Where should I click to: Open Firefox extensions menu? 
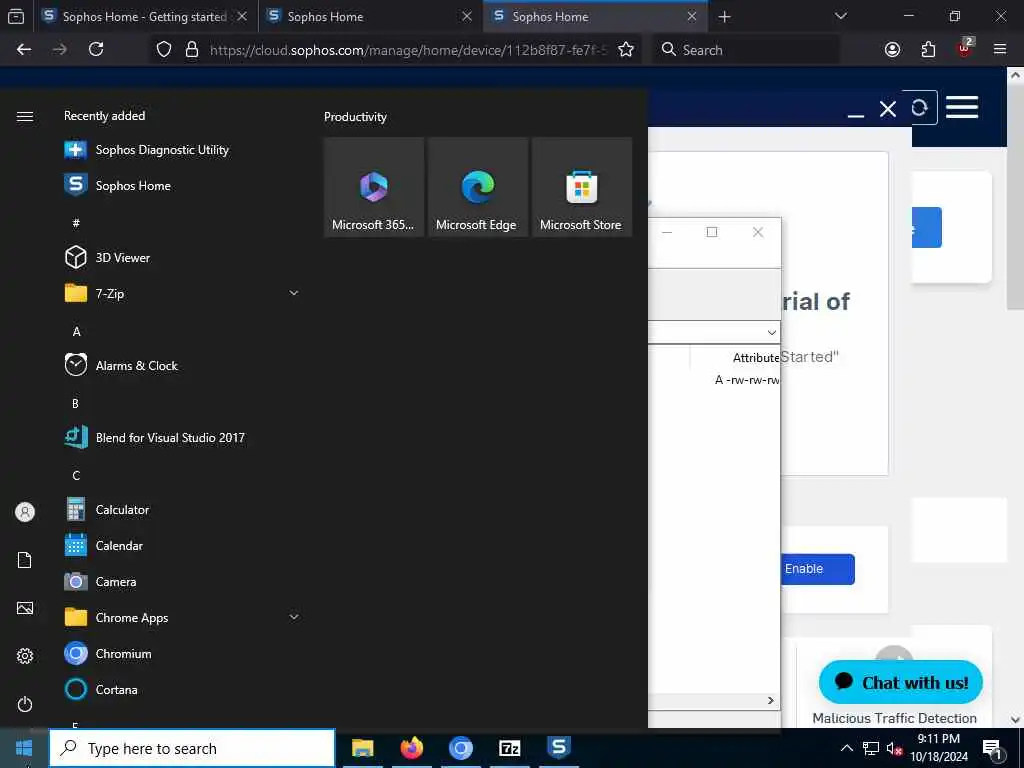pos(928,50)
